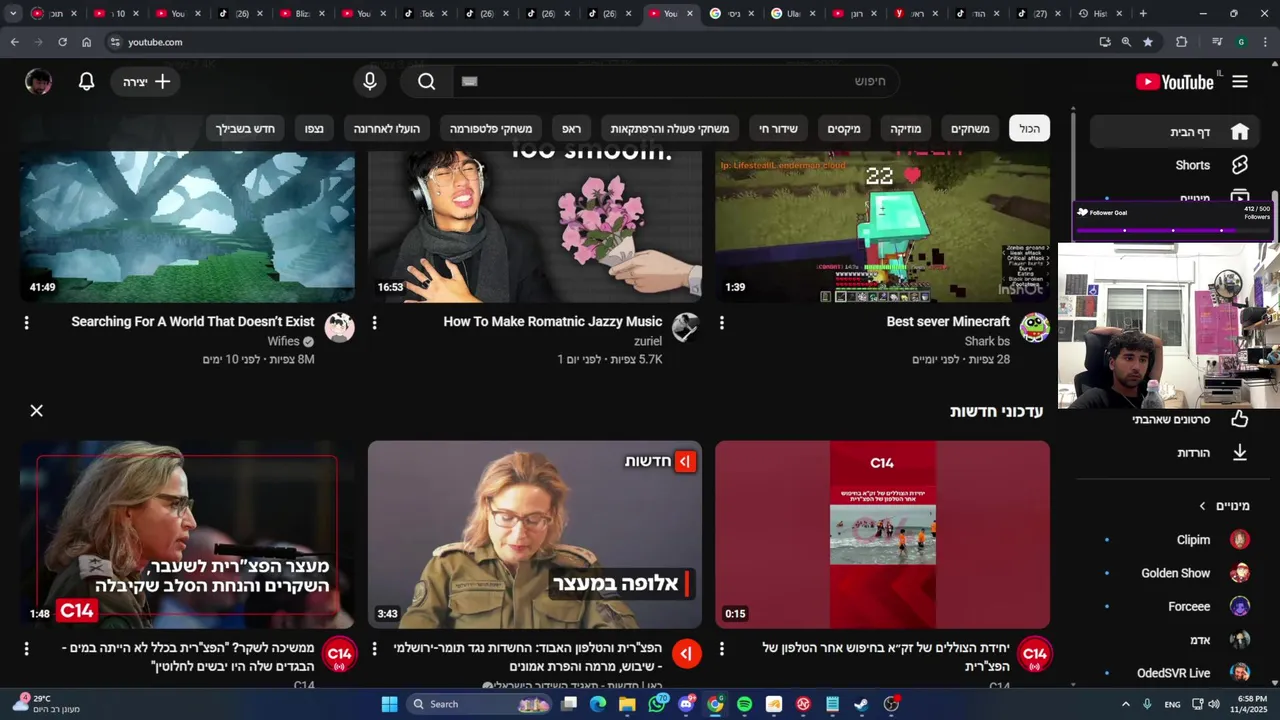Select the חדש בשבילך filter chip
The width and height of the screenshot is (1280, 720).
[x=245, y=129]
